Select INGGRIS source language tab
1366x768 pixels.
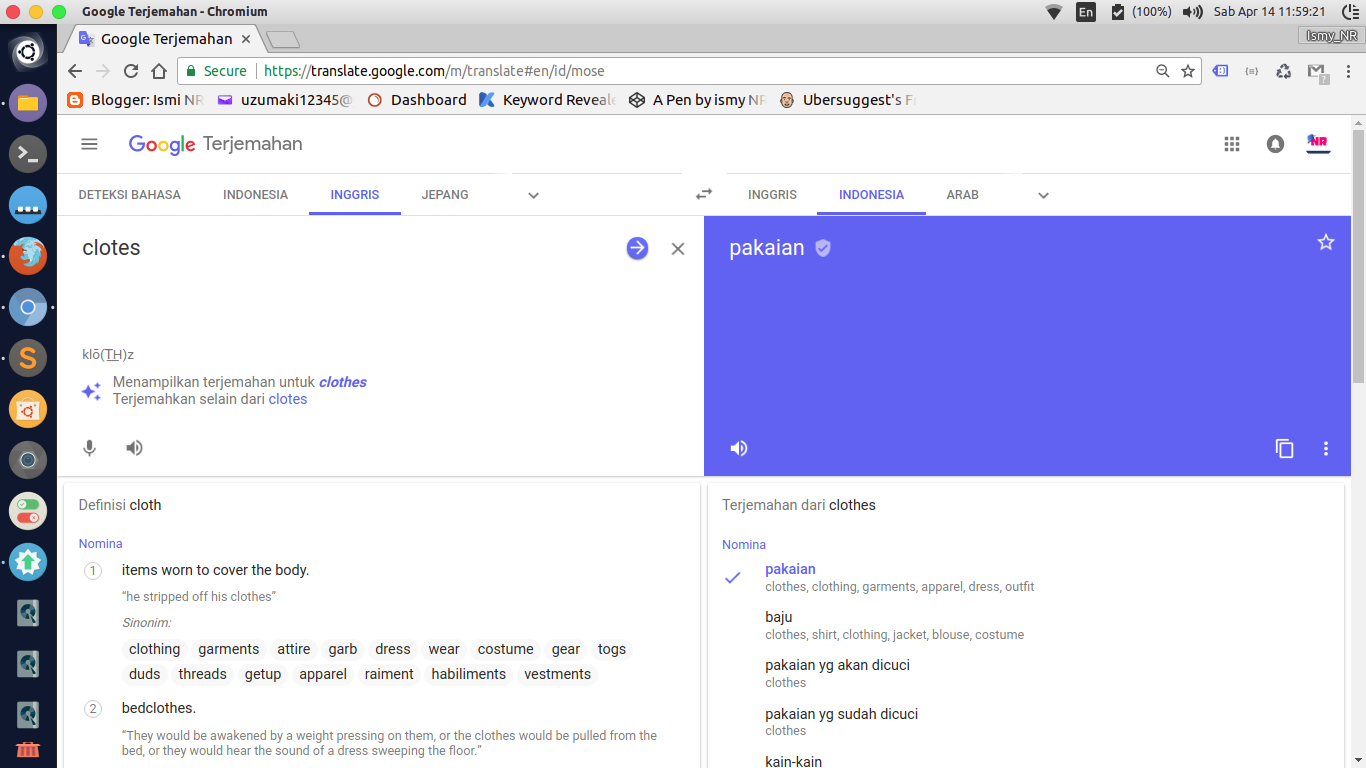[x=356, y=195]
